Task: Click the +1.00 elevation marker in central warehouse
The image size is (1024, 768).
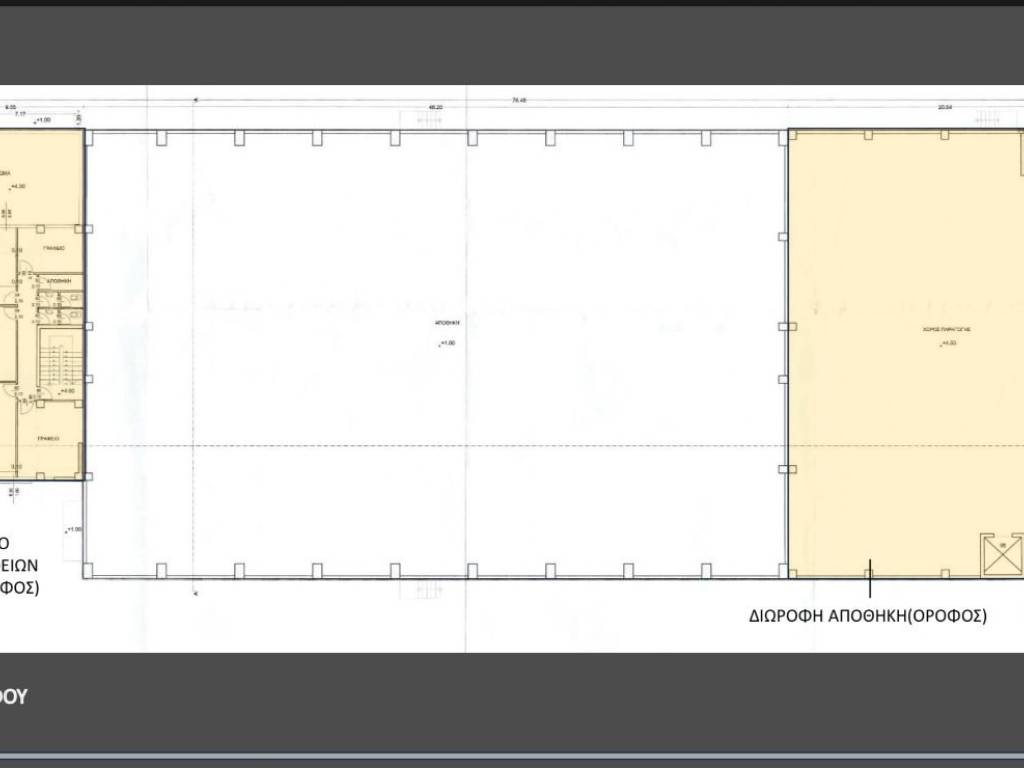Action: tap(446, 344)
